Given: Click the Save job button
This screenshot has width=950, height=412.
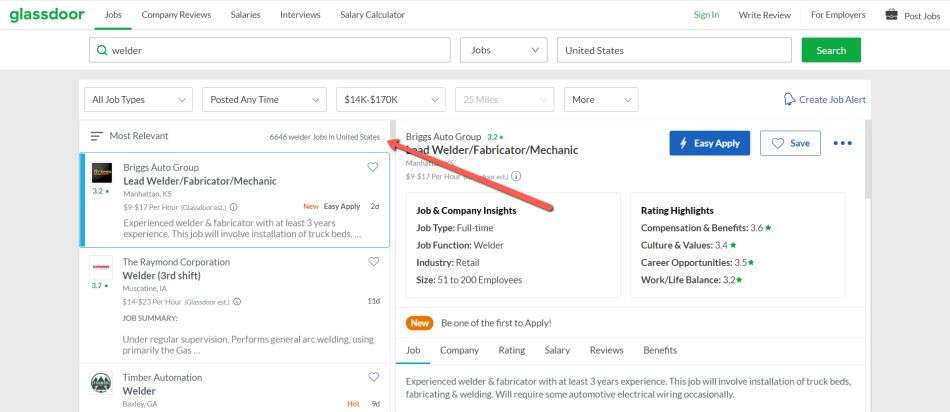Looking at the screenshot, I should (791, 143).
